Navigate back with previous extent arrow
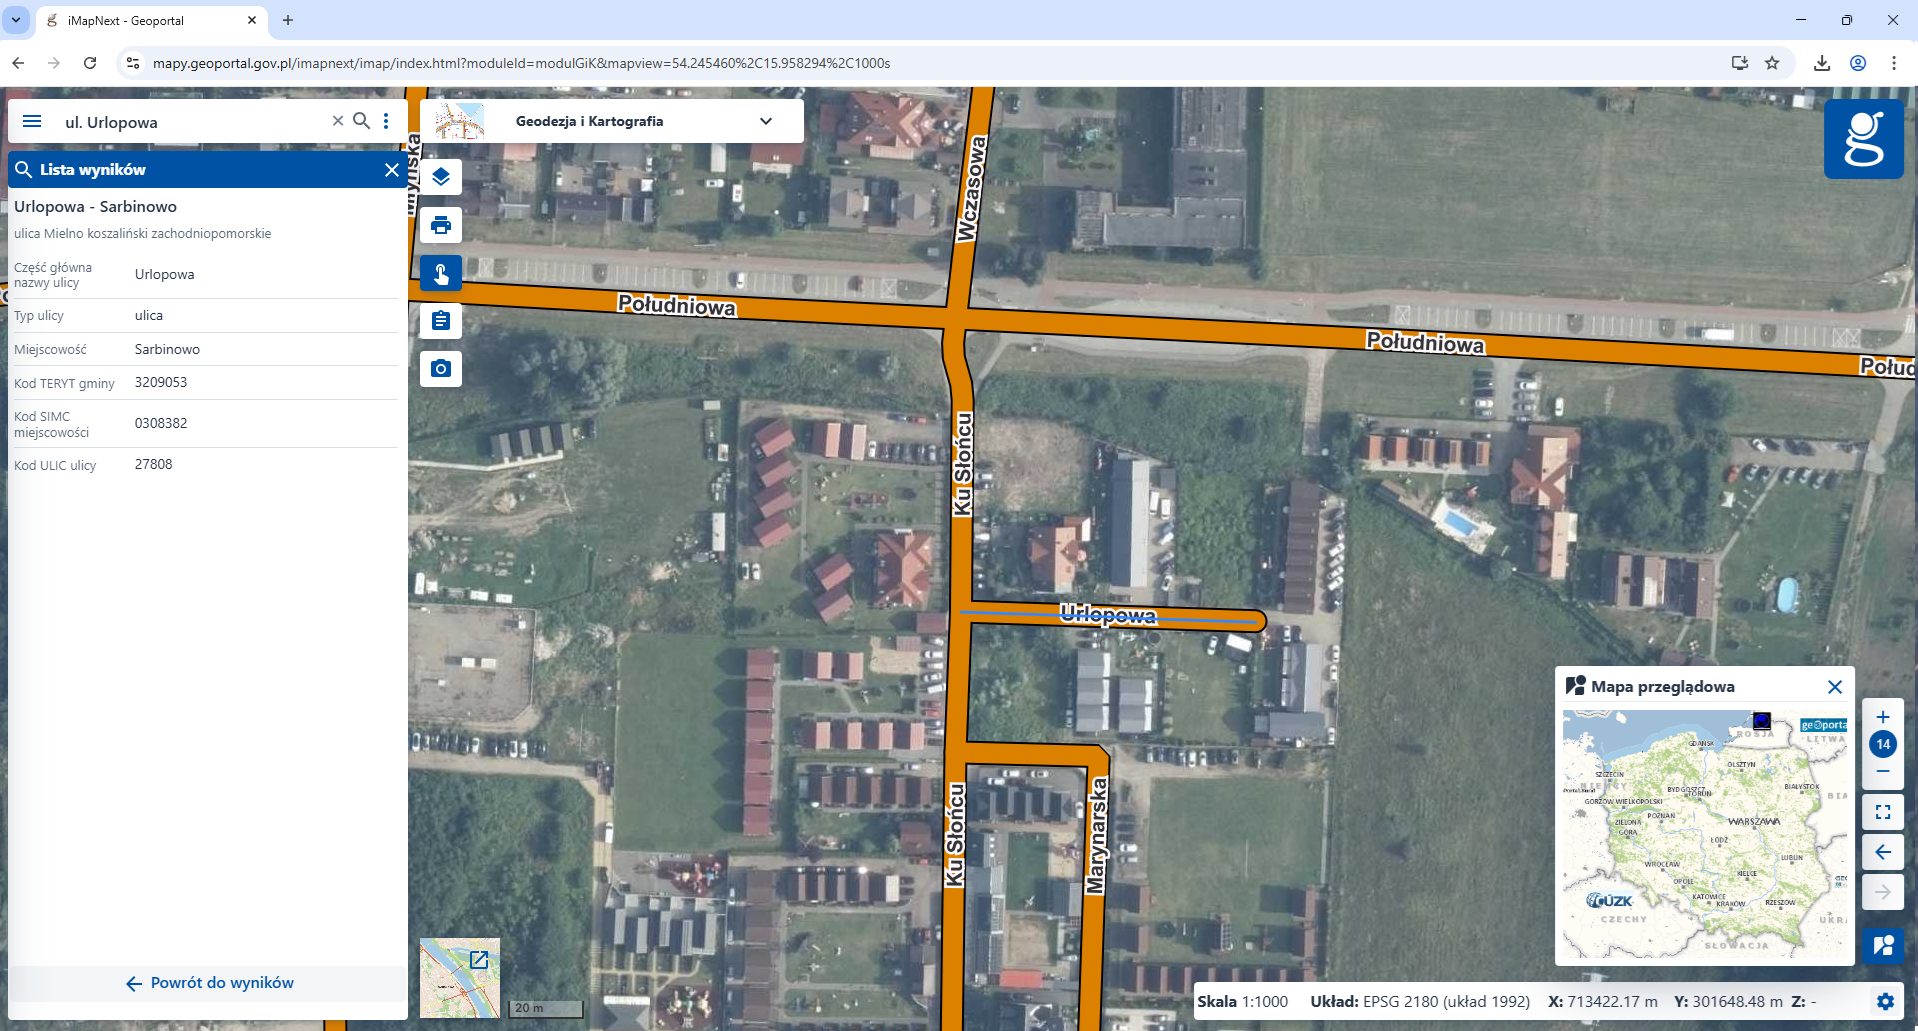Image resolution: width=1918 pixels, height=1031 pixels. (1884, 852)
